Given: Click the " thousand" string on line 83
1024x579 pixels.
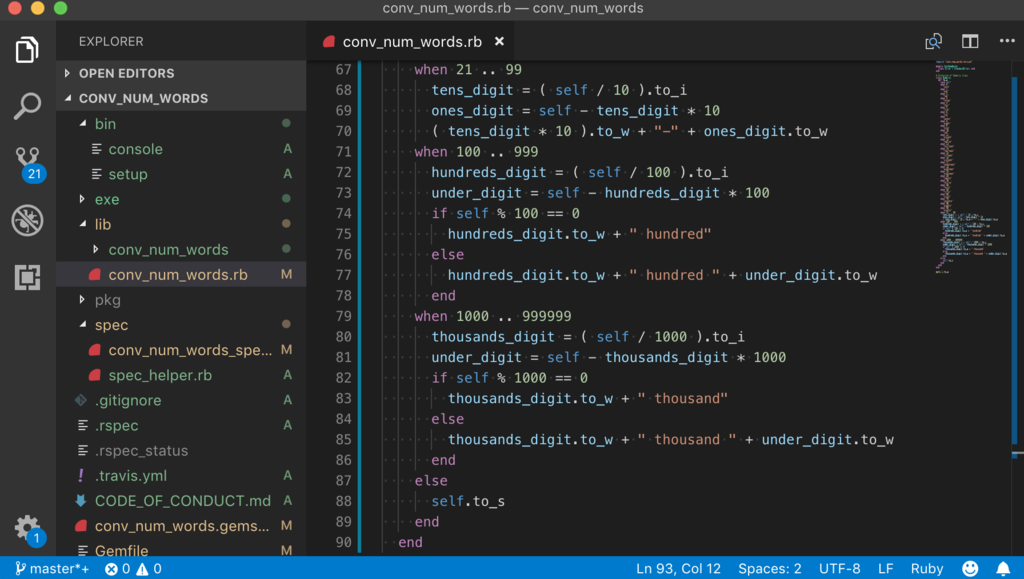Looking at the screenshot, I should [682, 398].
